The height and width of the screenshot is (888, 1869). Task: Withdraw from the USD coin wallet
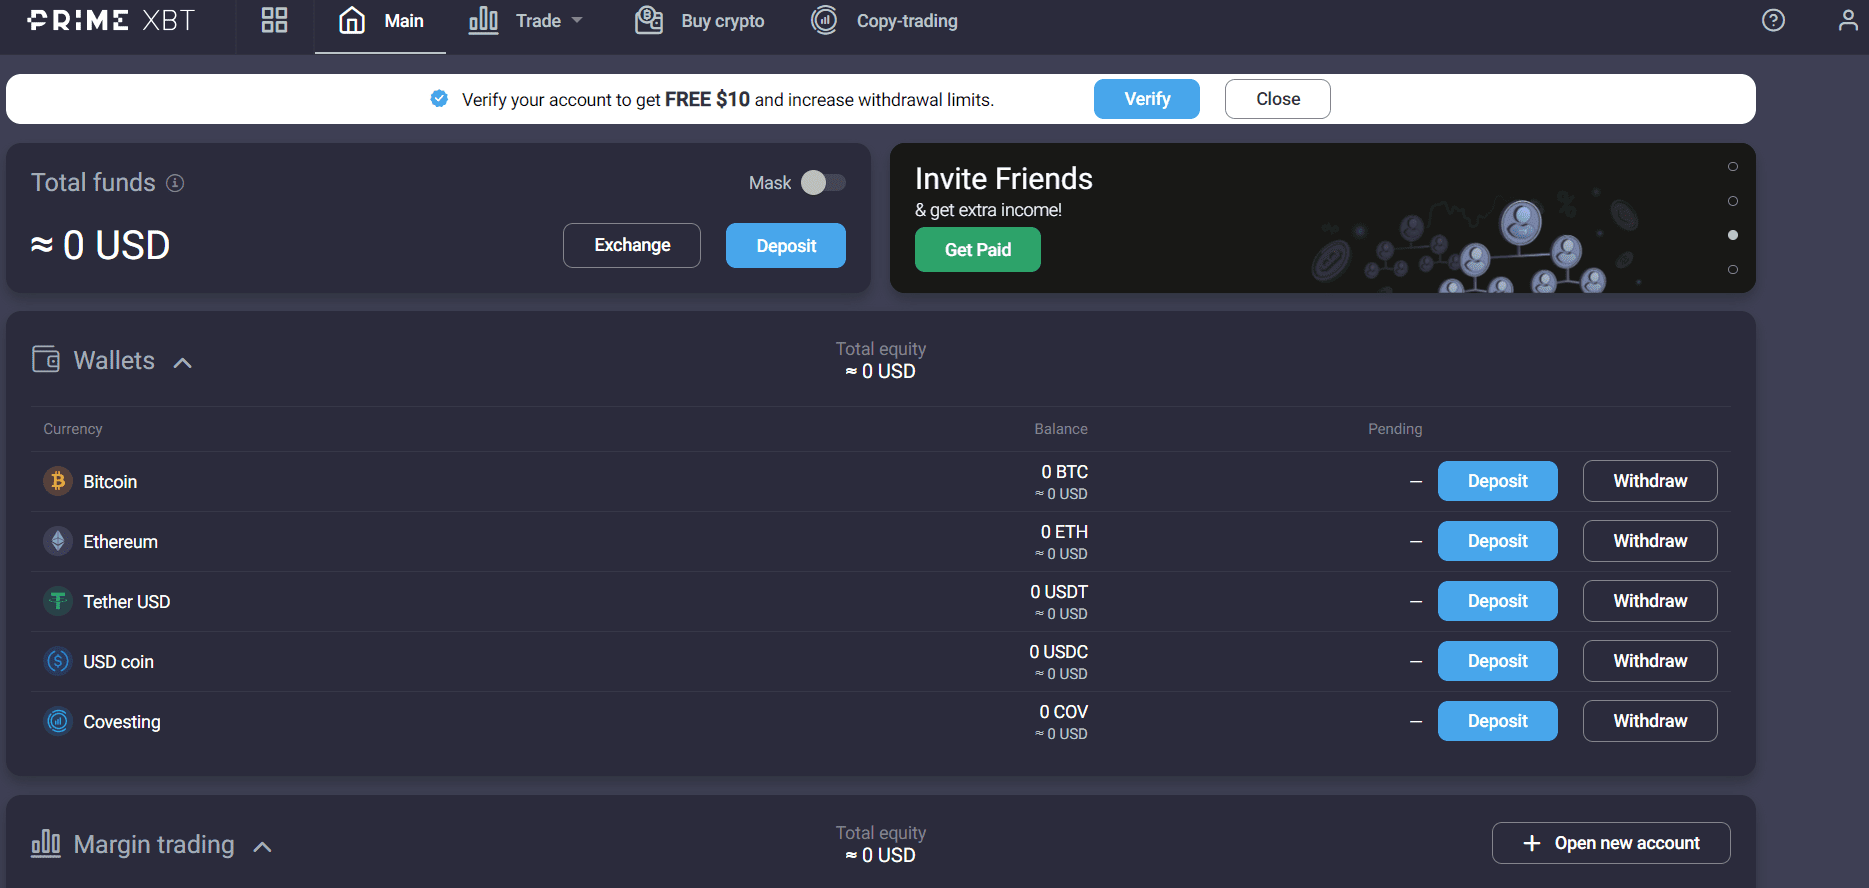coord(1650,661)
